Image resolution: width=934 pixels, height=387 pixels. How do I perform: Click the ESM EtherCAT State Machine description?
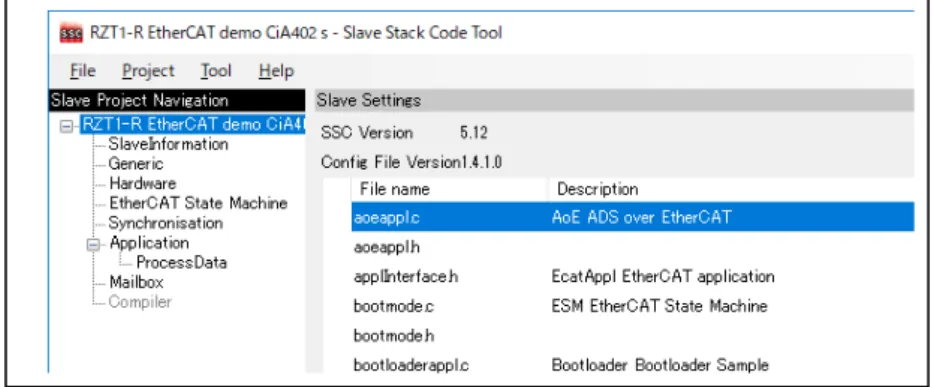[659, 307]
